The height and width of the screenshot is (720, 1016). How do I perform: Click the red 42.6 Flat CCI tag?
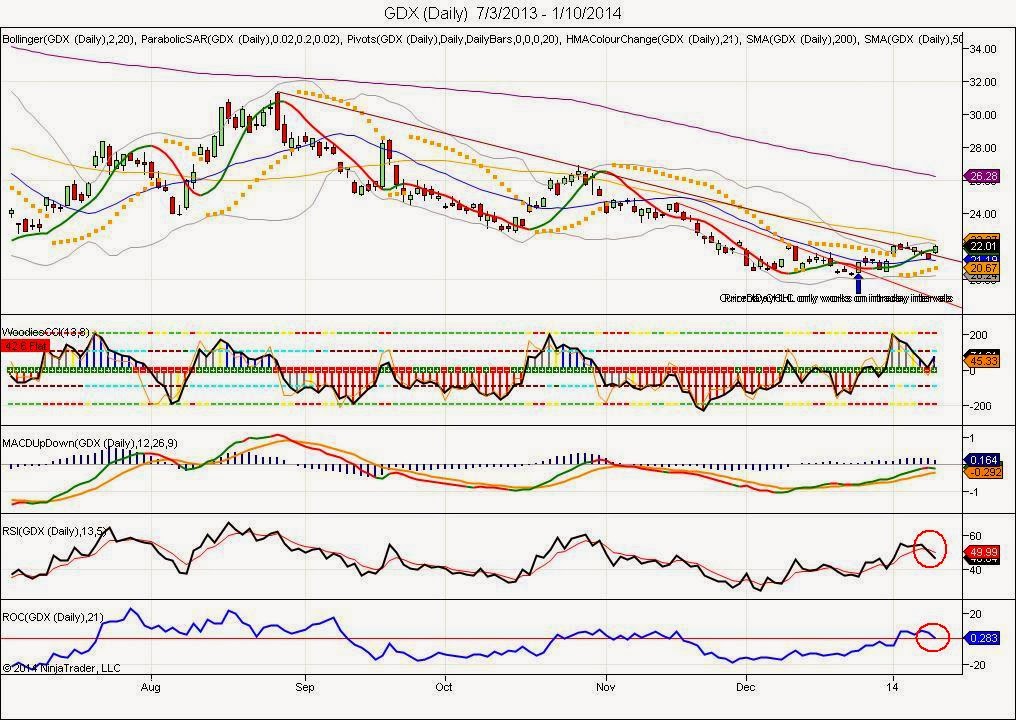point(26,346)
